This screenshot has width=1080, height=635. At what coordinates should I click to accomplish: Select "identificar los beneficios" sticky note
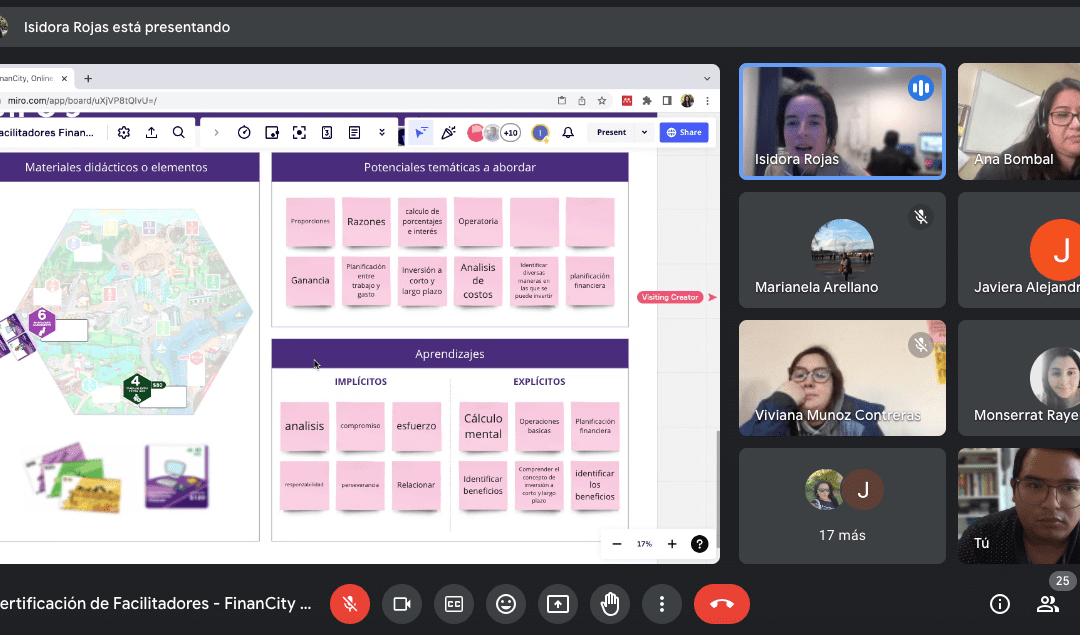(x=595, y=485)
